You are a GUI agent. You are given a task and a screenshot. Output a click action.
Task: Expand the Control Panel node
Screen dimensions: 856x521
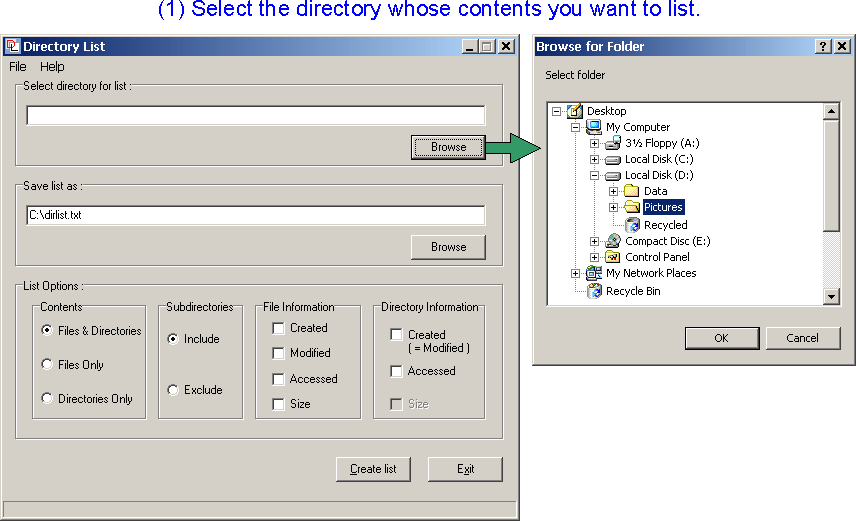[x=595, y=257]
